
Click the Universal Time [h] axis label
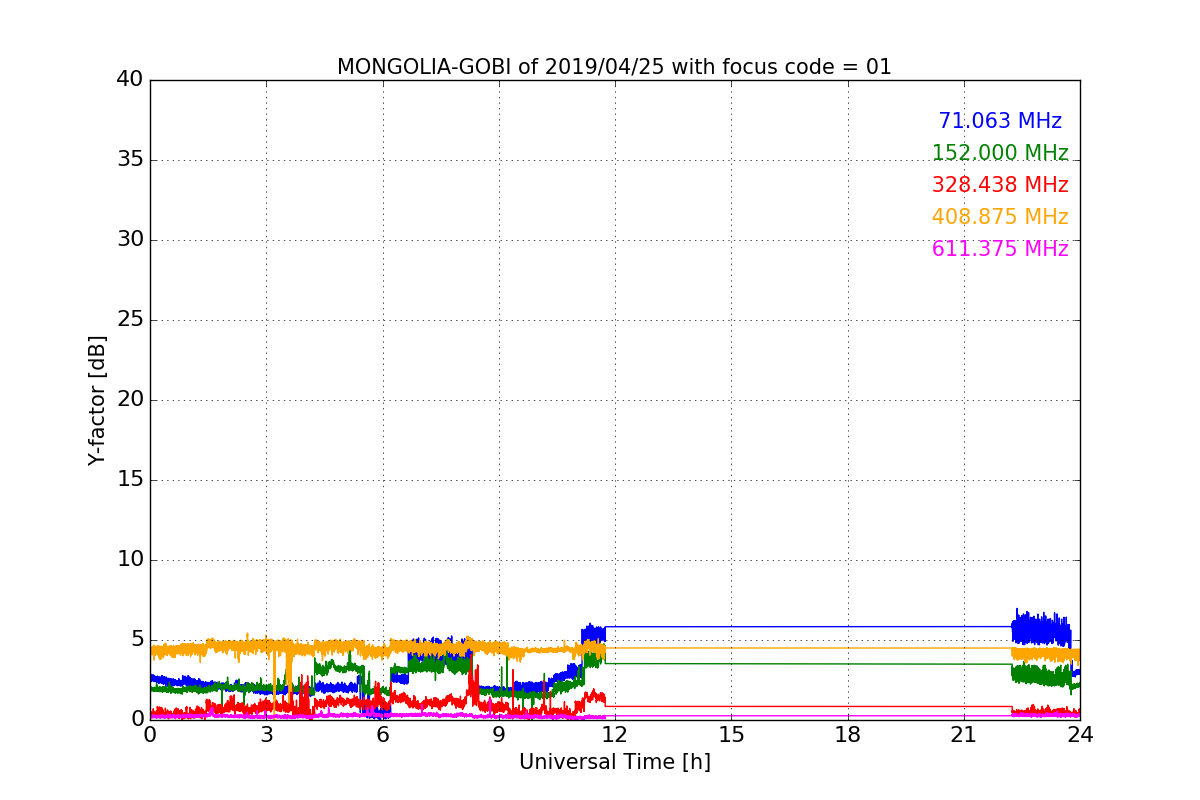point(615,762)
